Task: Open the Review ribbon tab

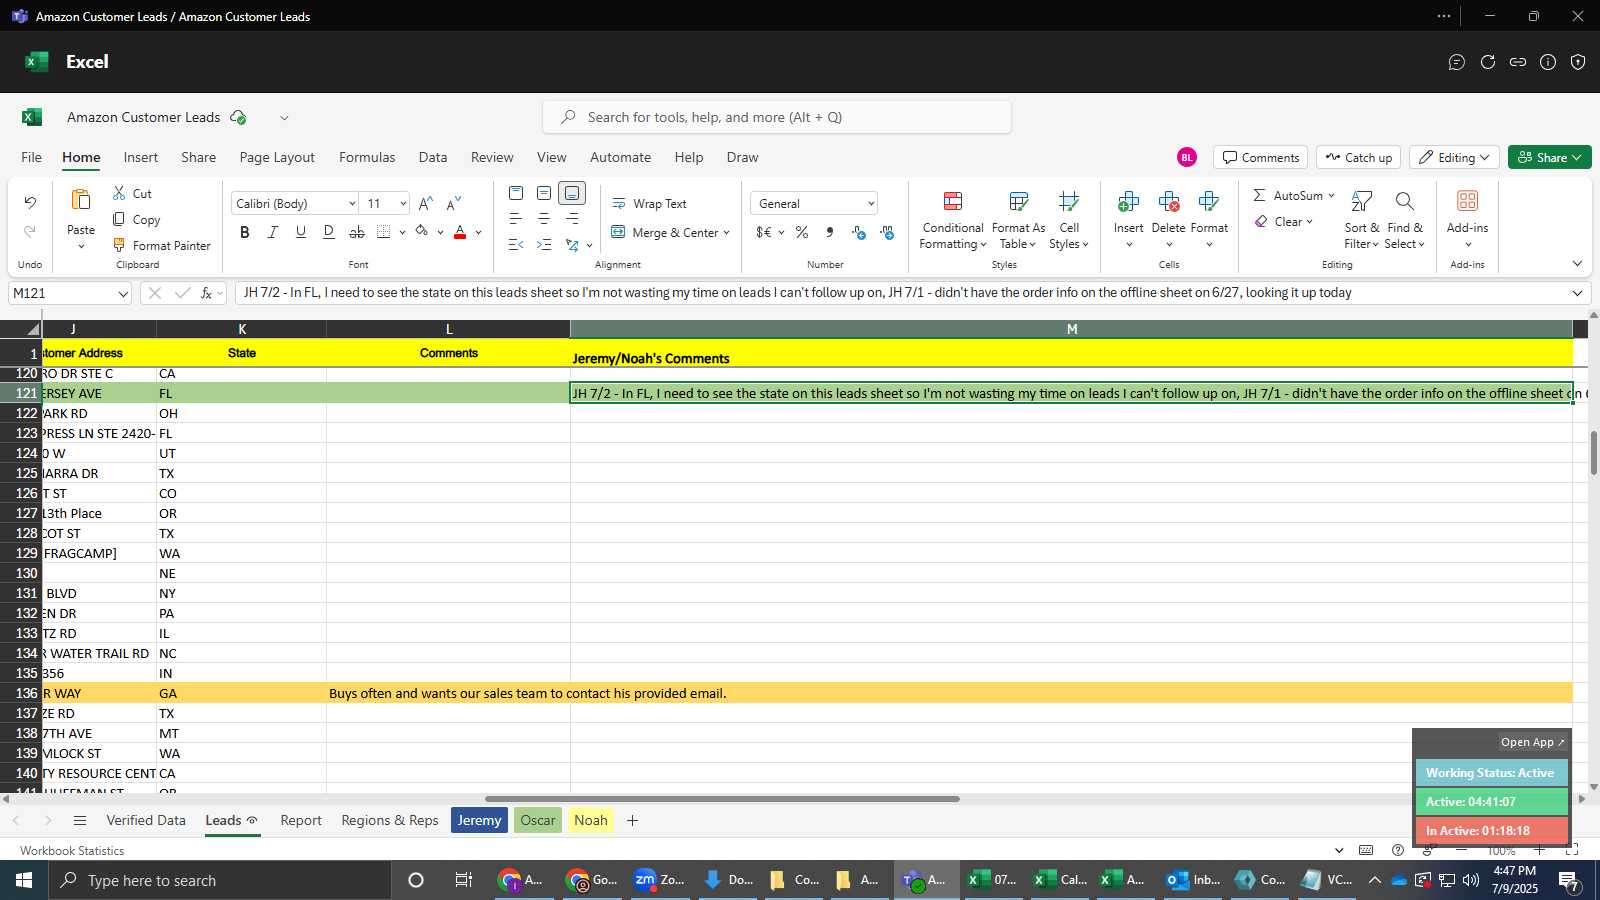Action: [492, 157]
